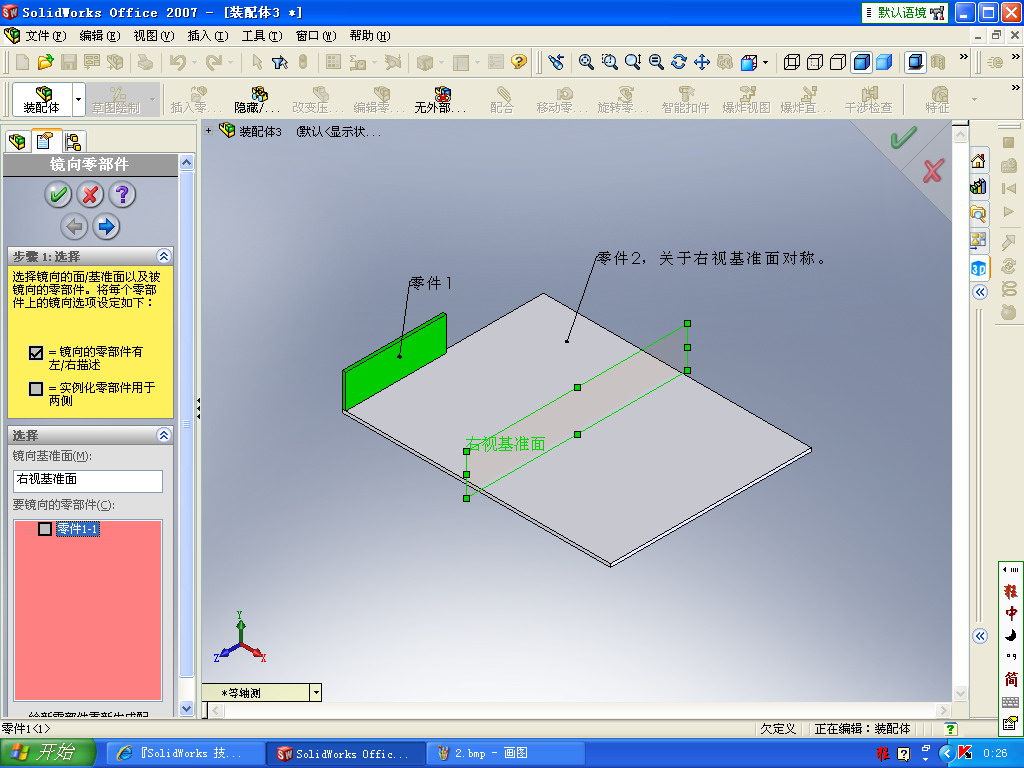The height and width of the screenshot is (768, 1024).
Task: Click the Rotate View icon
Action: pos(679,62)
